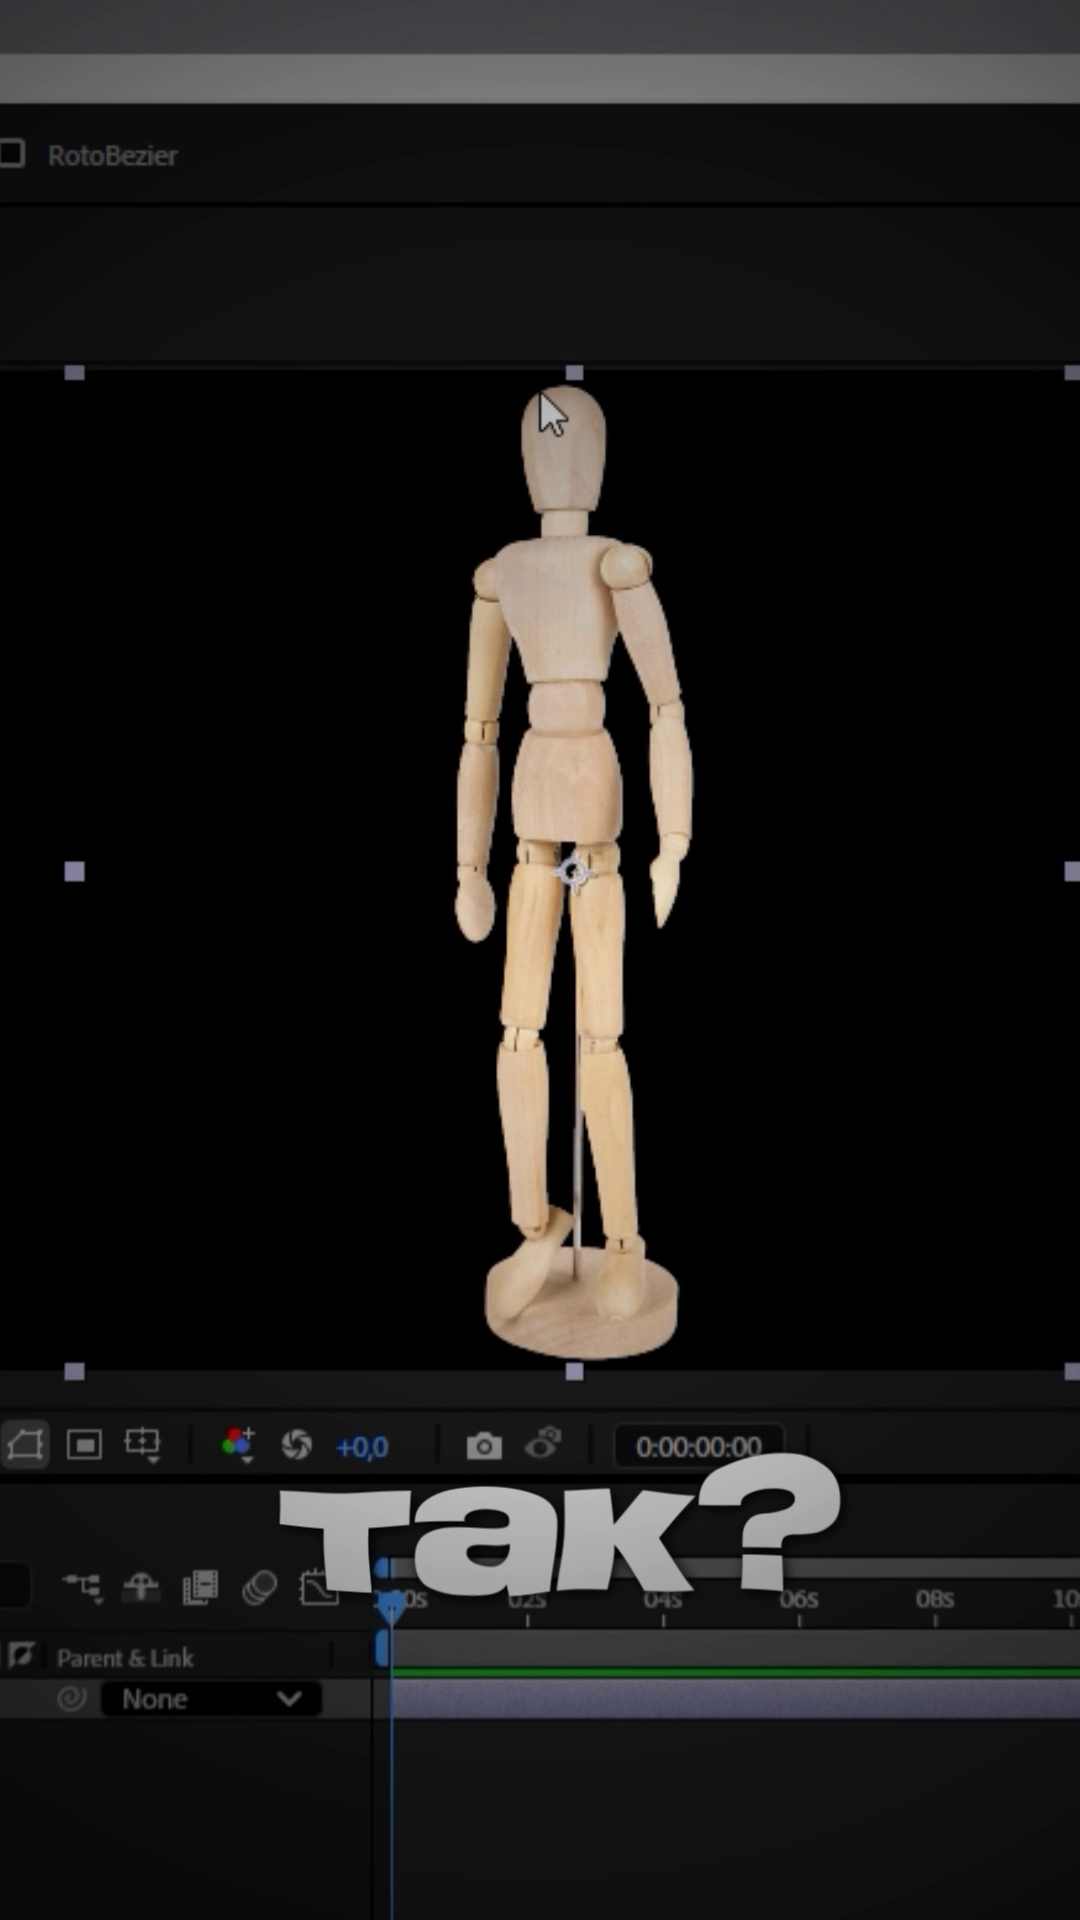Image resolution: width=1080 pixels, height=1920 pixels.
Task: Click the preview timecode 0:00:00:00
Action: tap(698, 1446)
